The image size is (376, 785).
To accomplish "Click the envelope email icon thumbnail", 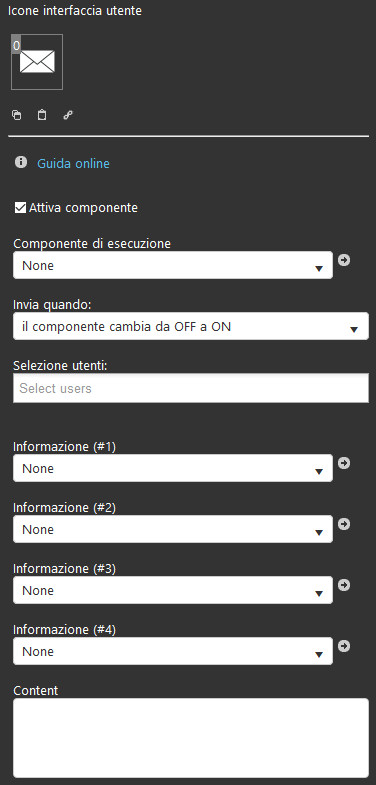I will pos(37,62).
